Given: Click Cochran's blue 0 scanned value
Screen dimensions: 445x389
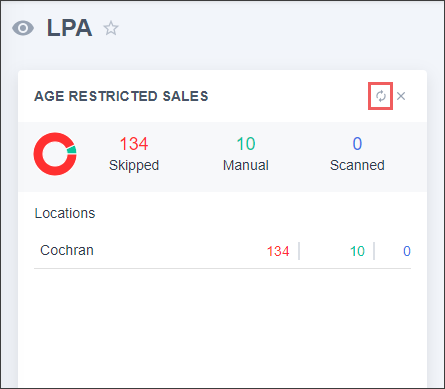Looking at the screenshot, I should pyautogui.click(x=407, y=251).
